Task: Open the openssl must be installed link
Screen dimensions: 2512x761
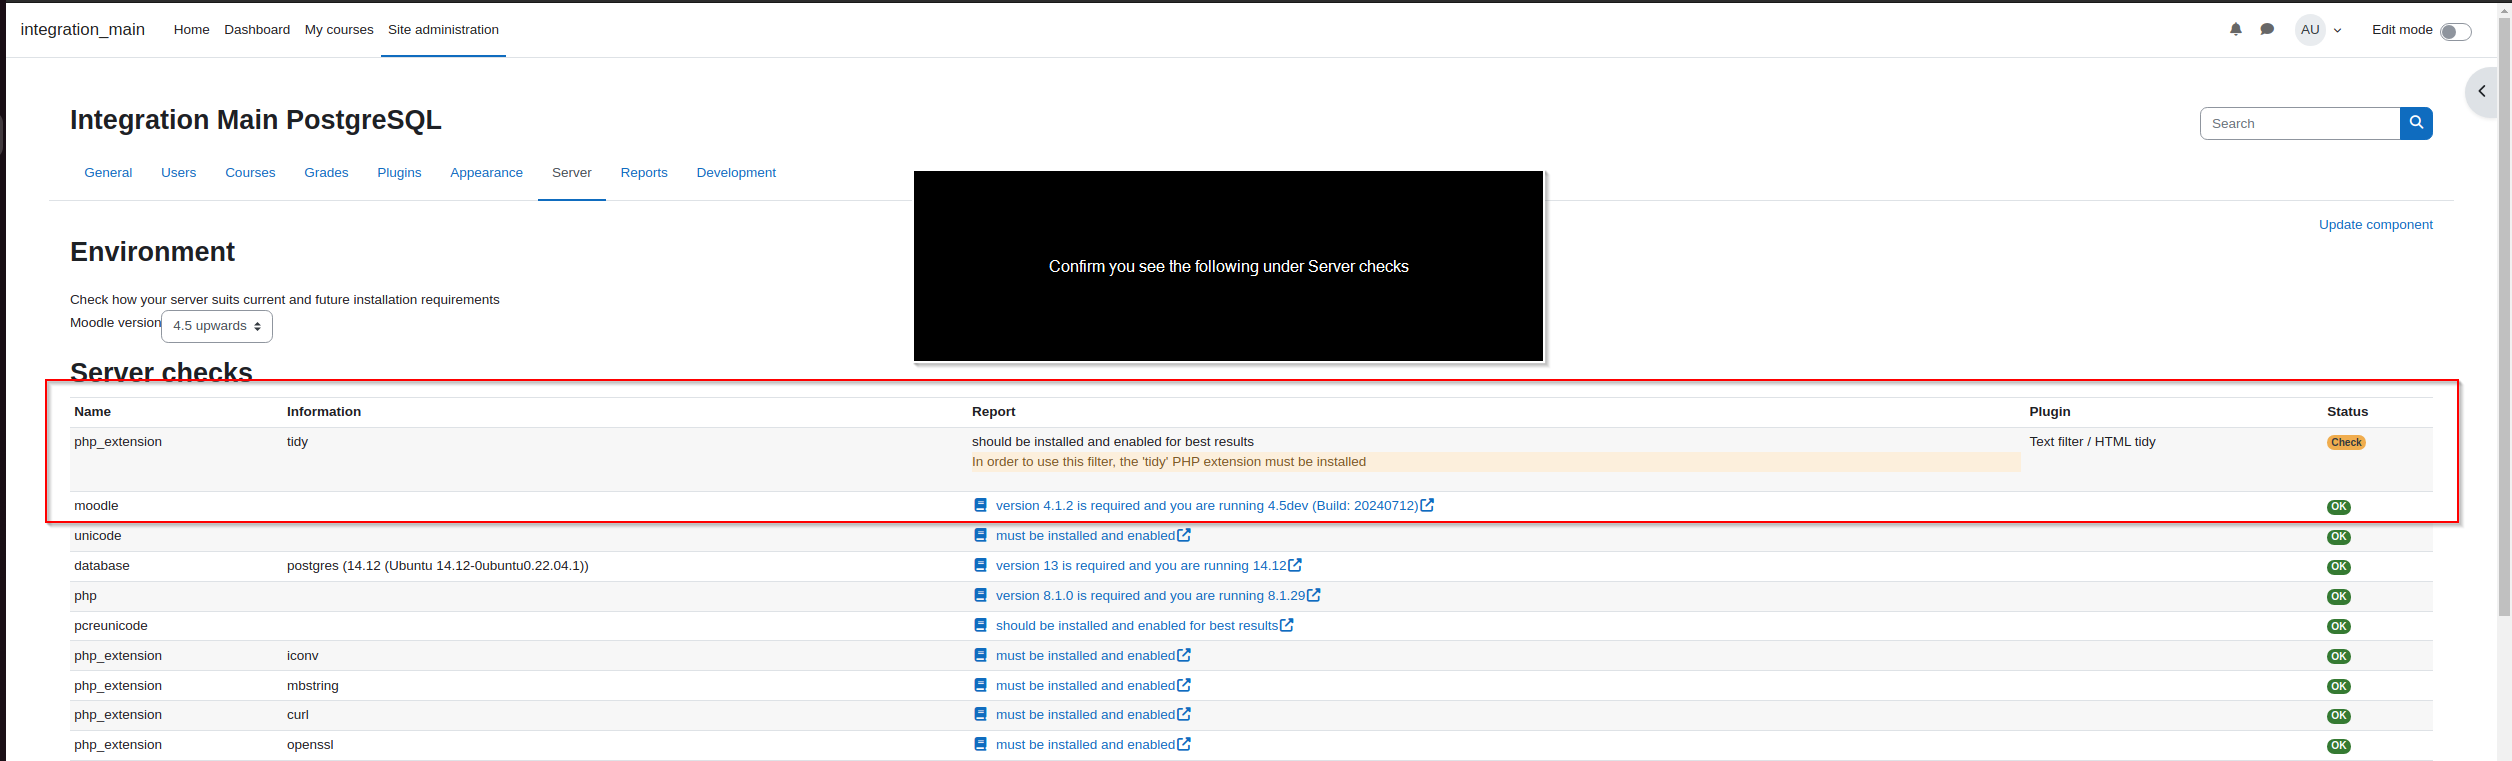Action: (x=1085, y=745)
